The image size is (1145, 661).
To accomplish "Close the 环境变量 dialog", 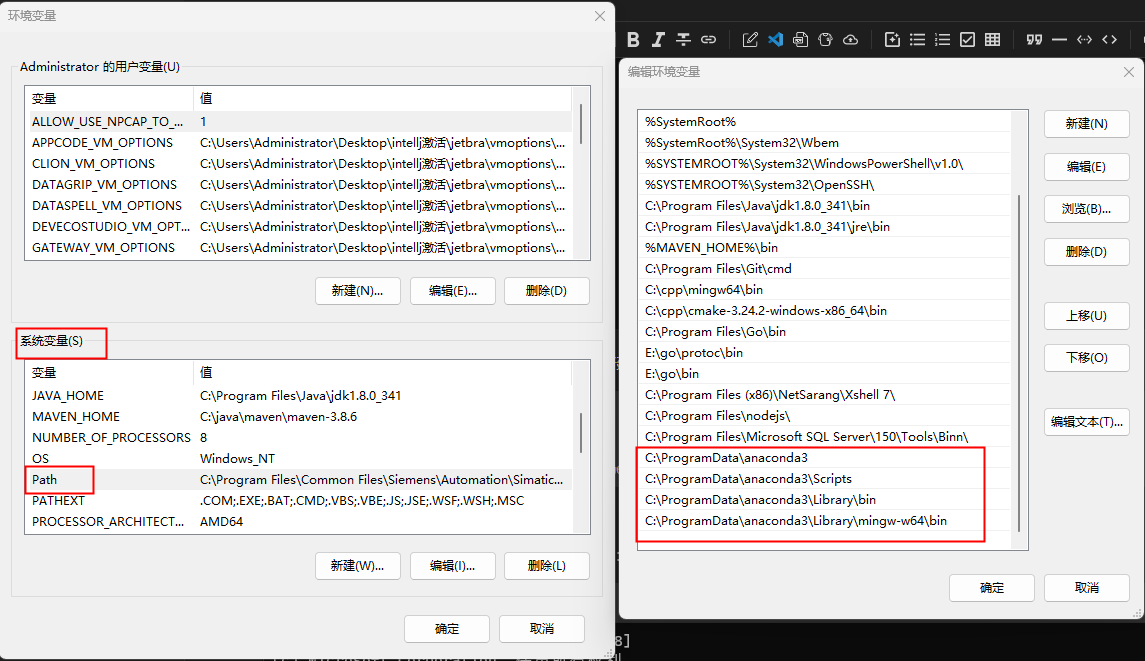I will pos(600,15).
